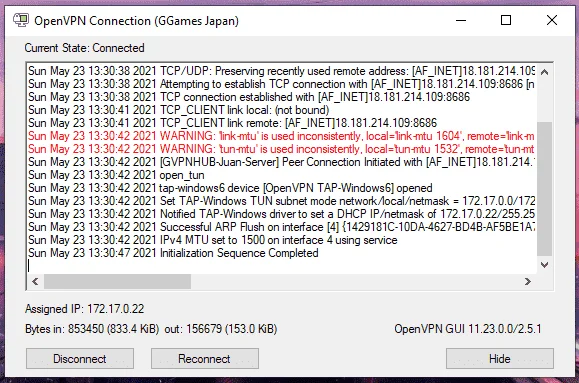Click the 'Preserving recently used remote address' line
The height and width of the screenshot is (383, 579).
point(282,71)
